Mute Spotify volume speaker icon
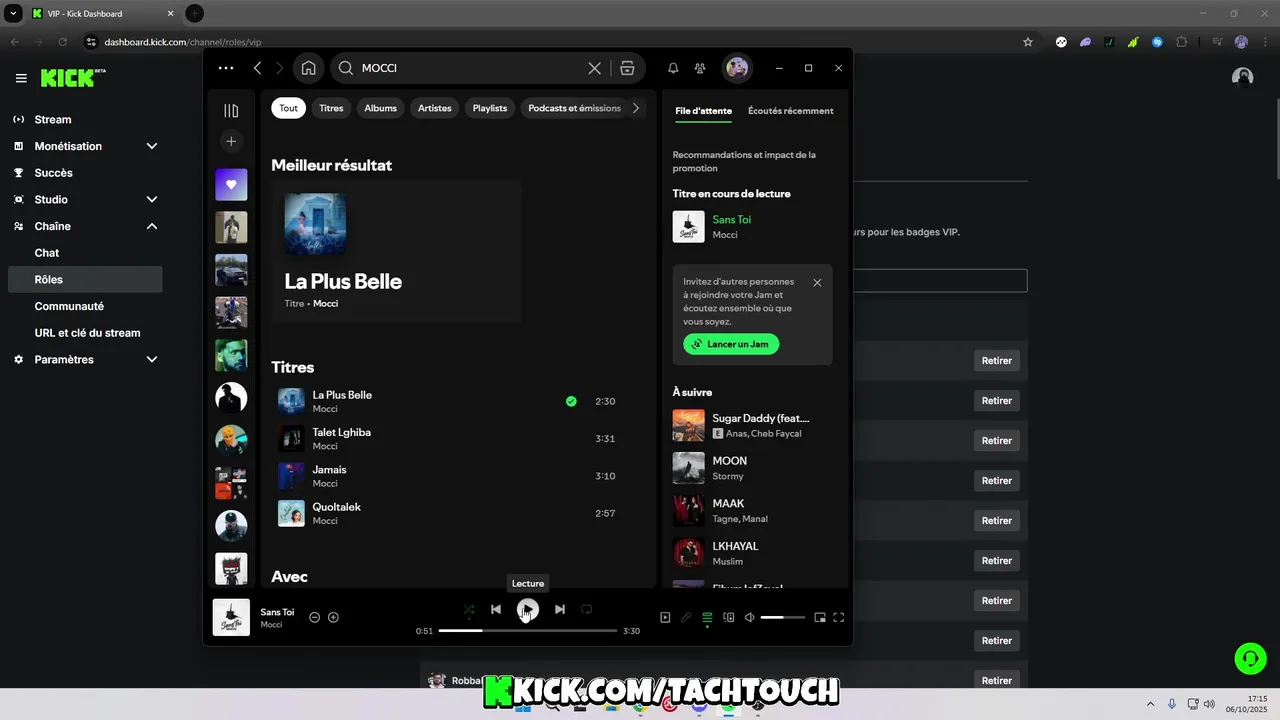The image size is (1280, 720). click(x=750, y=617)
